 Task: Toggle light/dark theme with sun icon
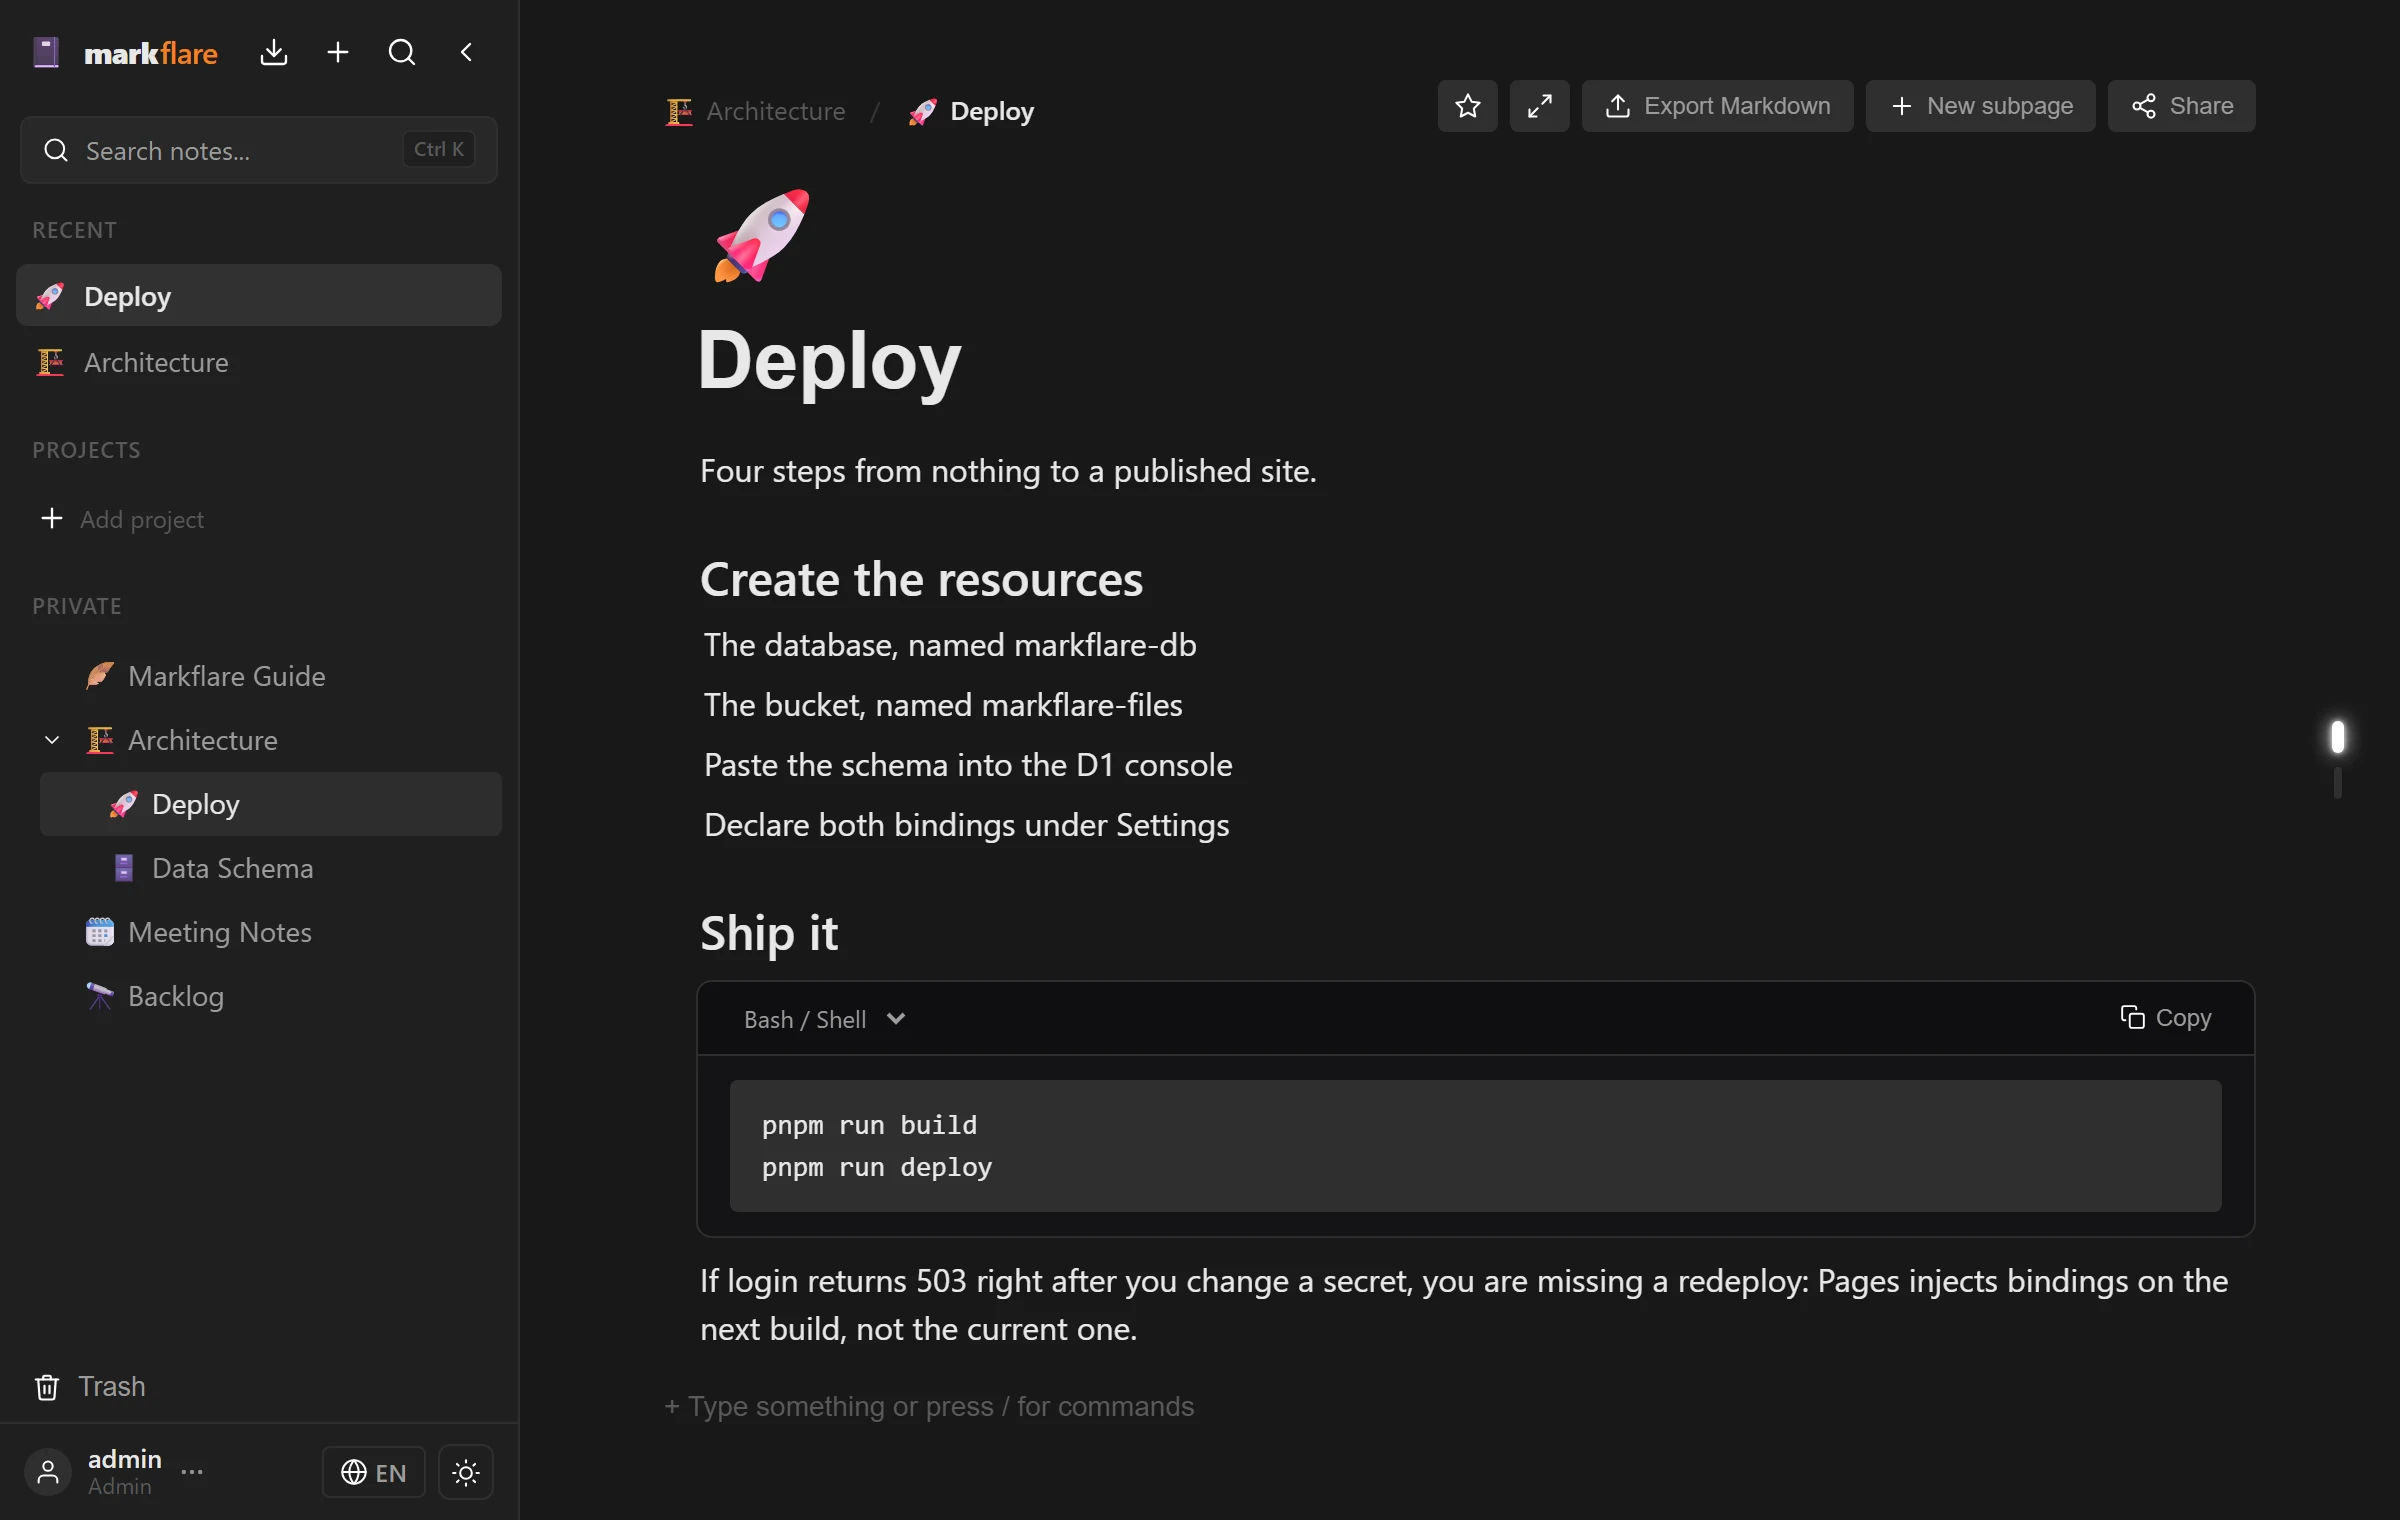[466, 1472]
